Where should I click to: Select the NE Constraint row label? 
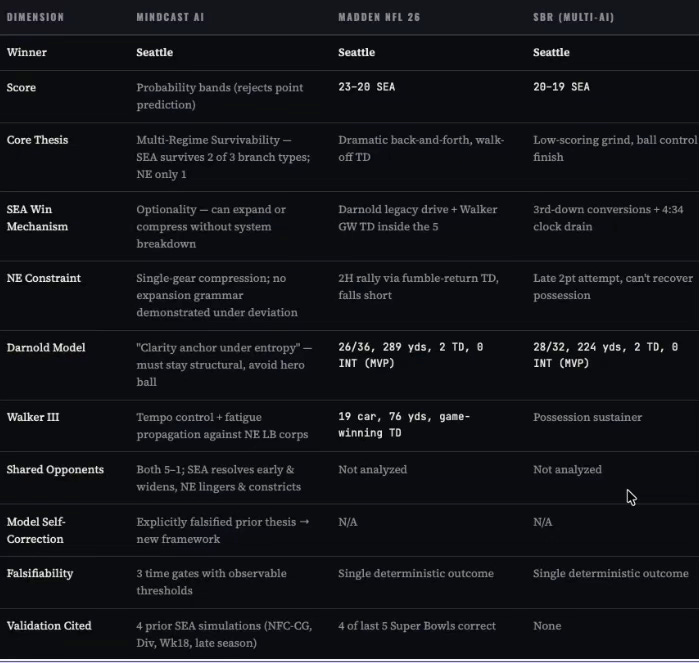44,278
